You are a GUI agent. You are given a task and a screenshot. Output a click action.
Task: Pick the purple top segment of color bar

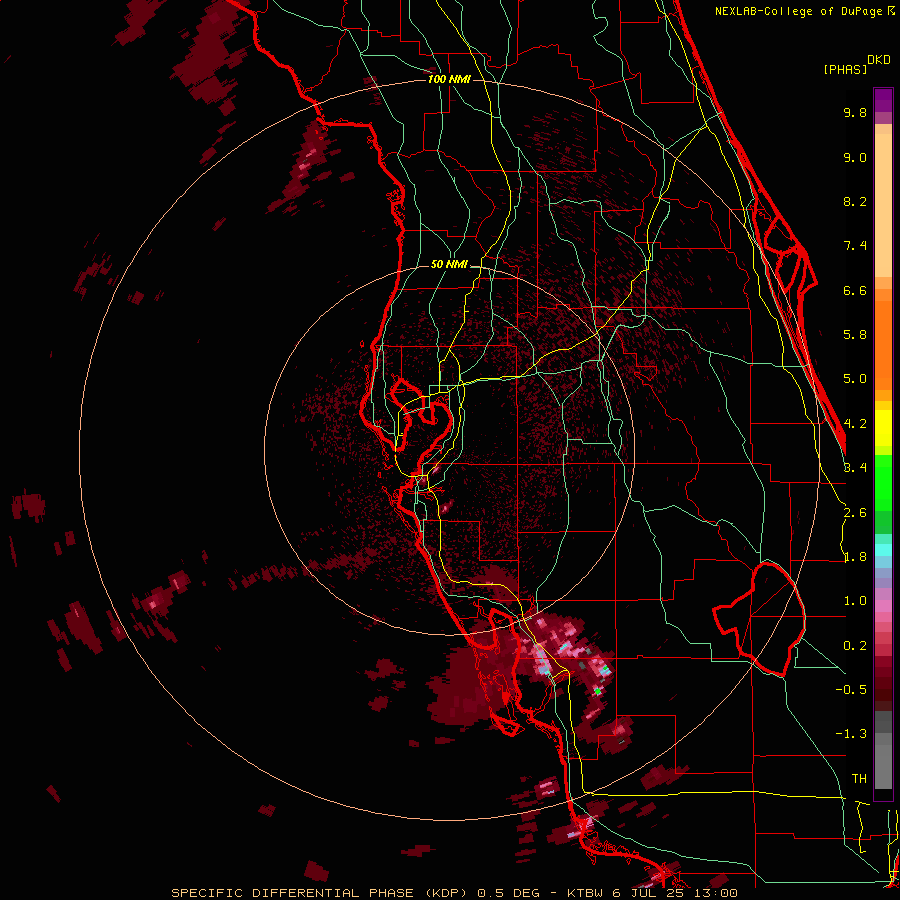pyautogui.click(x=883, y=100)
